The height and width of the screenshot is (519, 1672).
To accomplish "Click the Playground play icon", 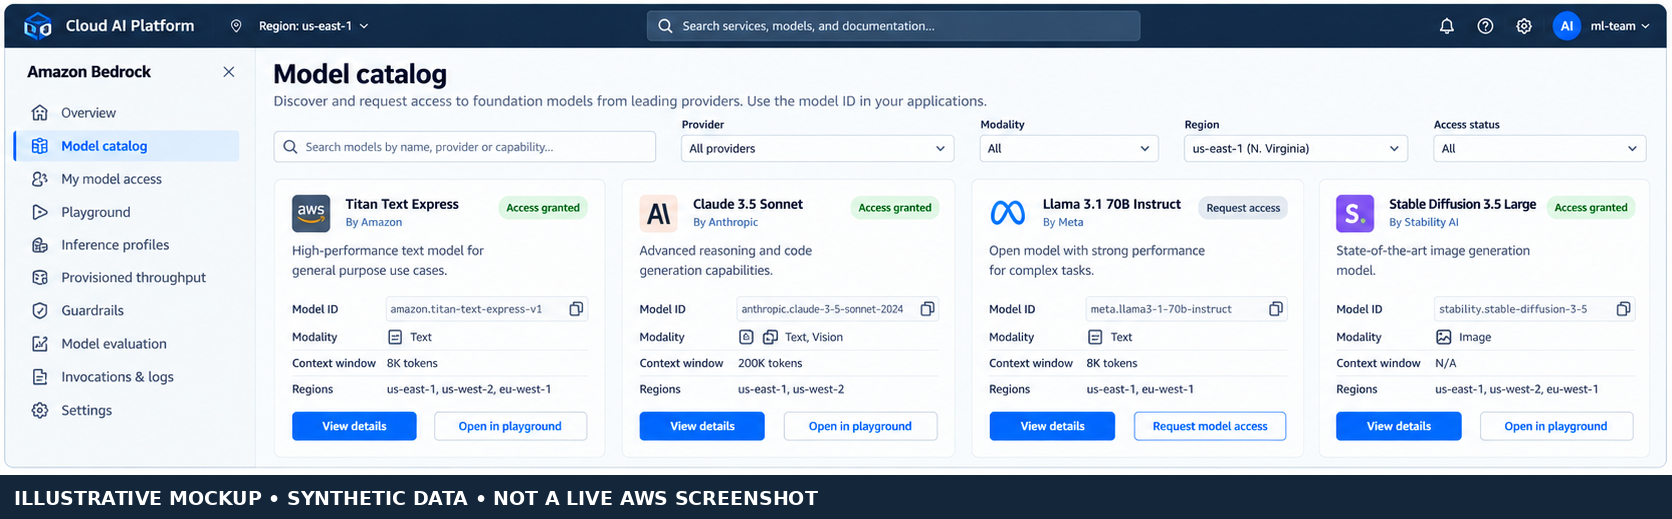I will [x=40, y=212].
